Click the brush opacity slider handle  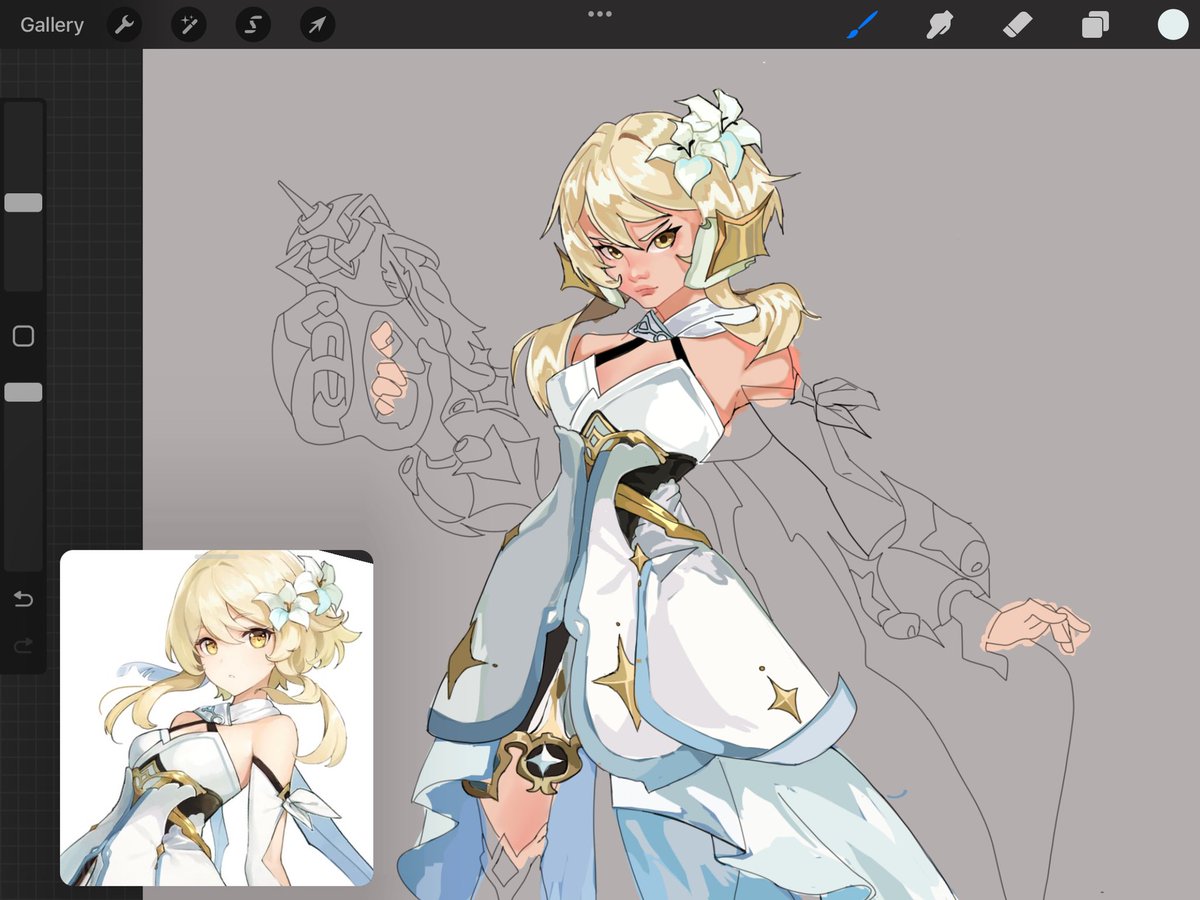23,392
